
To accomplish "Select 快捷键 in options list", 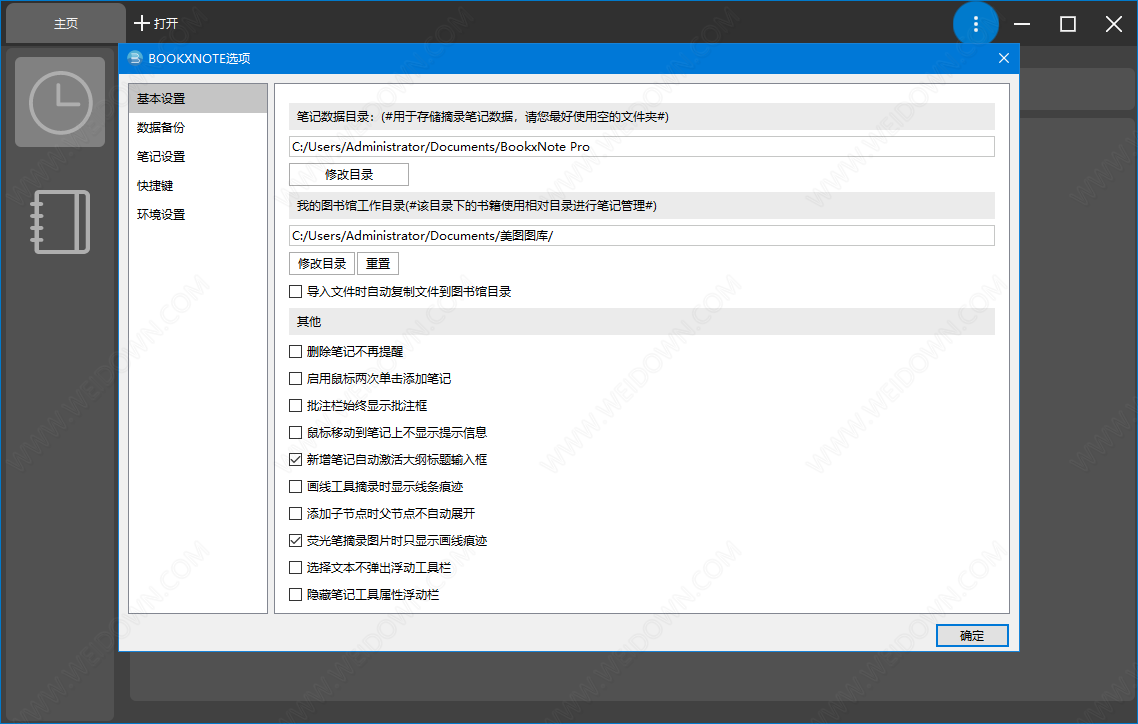I will pyautogui.click(x=198, y=186).
